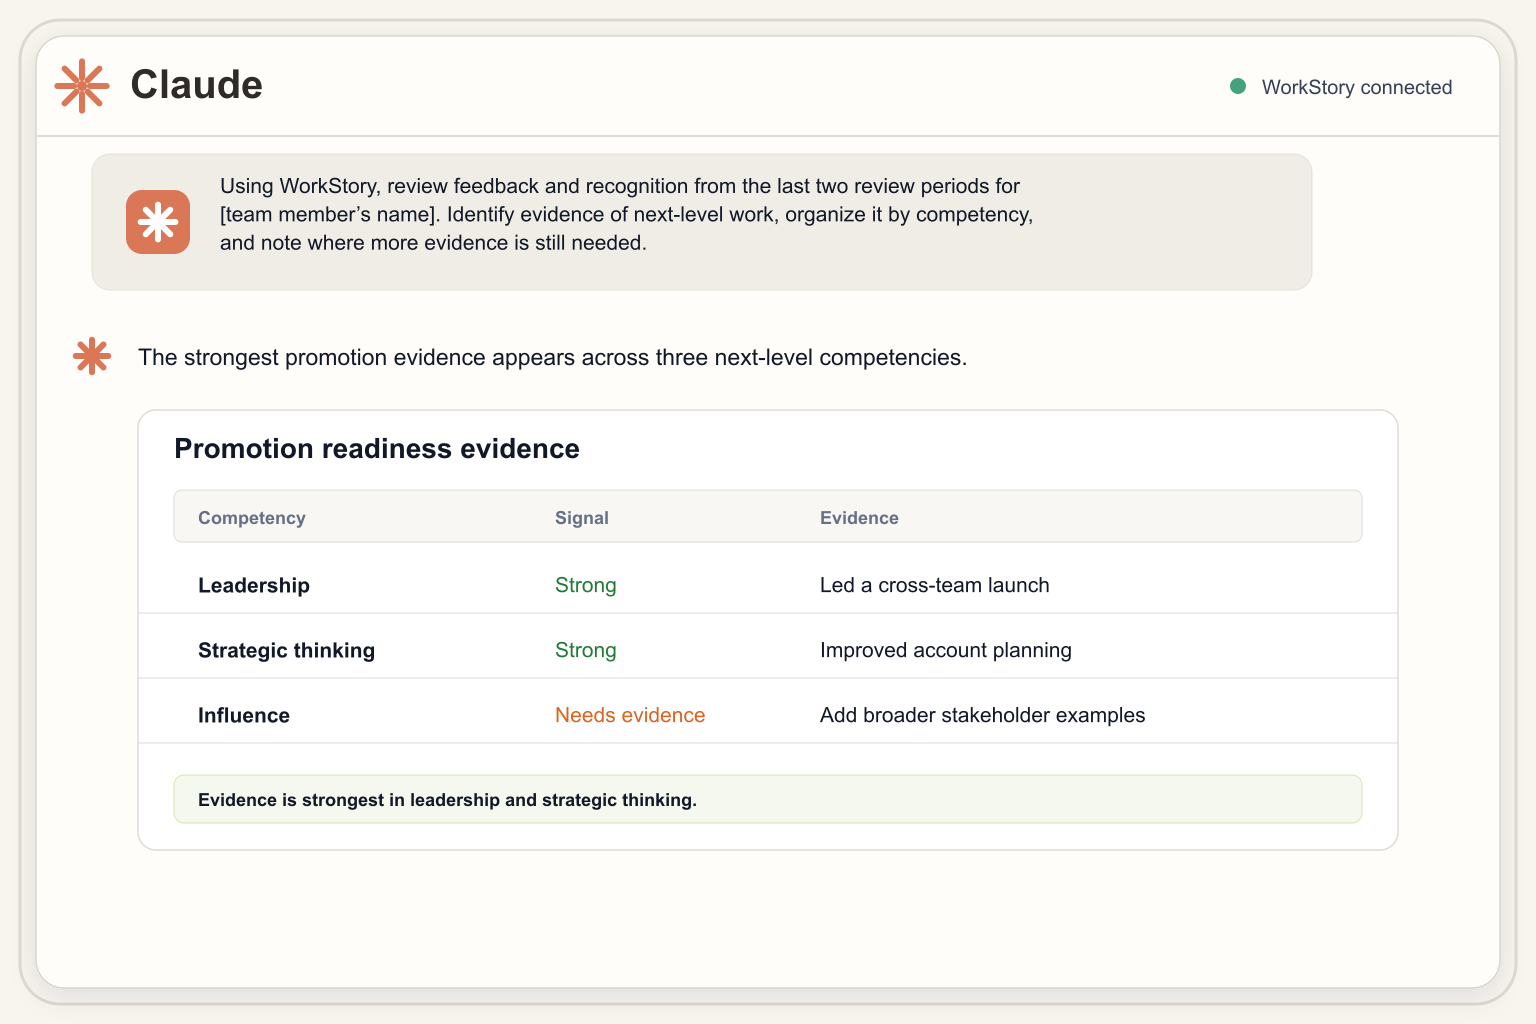This screenshot has height=1024, width=1536.
Task: Select the 'Influence' competency cell
Action: [x=244, y=715]
